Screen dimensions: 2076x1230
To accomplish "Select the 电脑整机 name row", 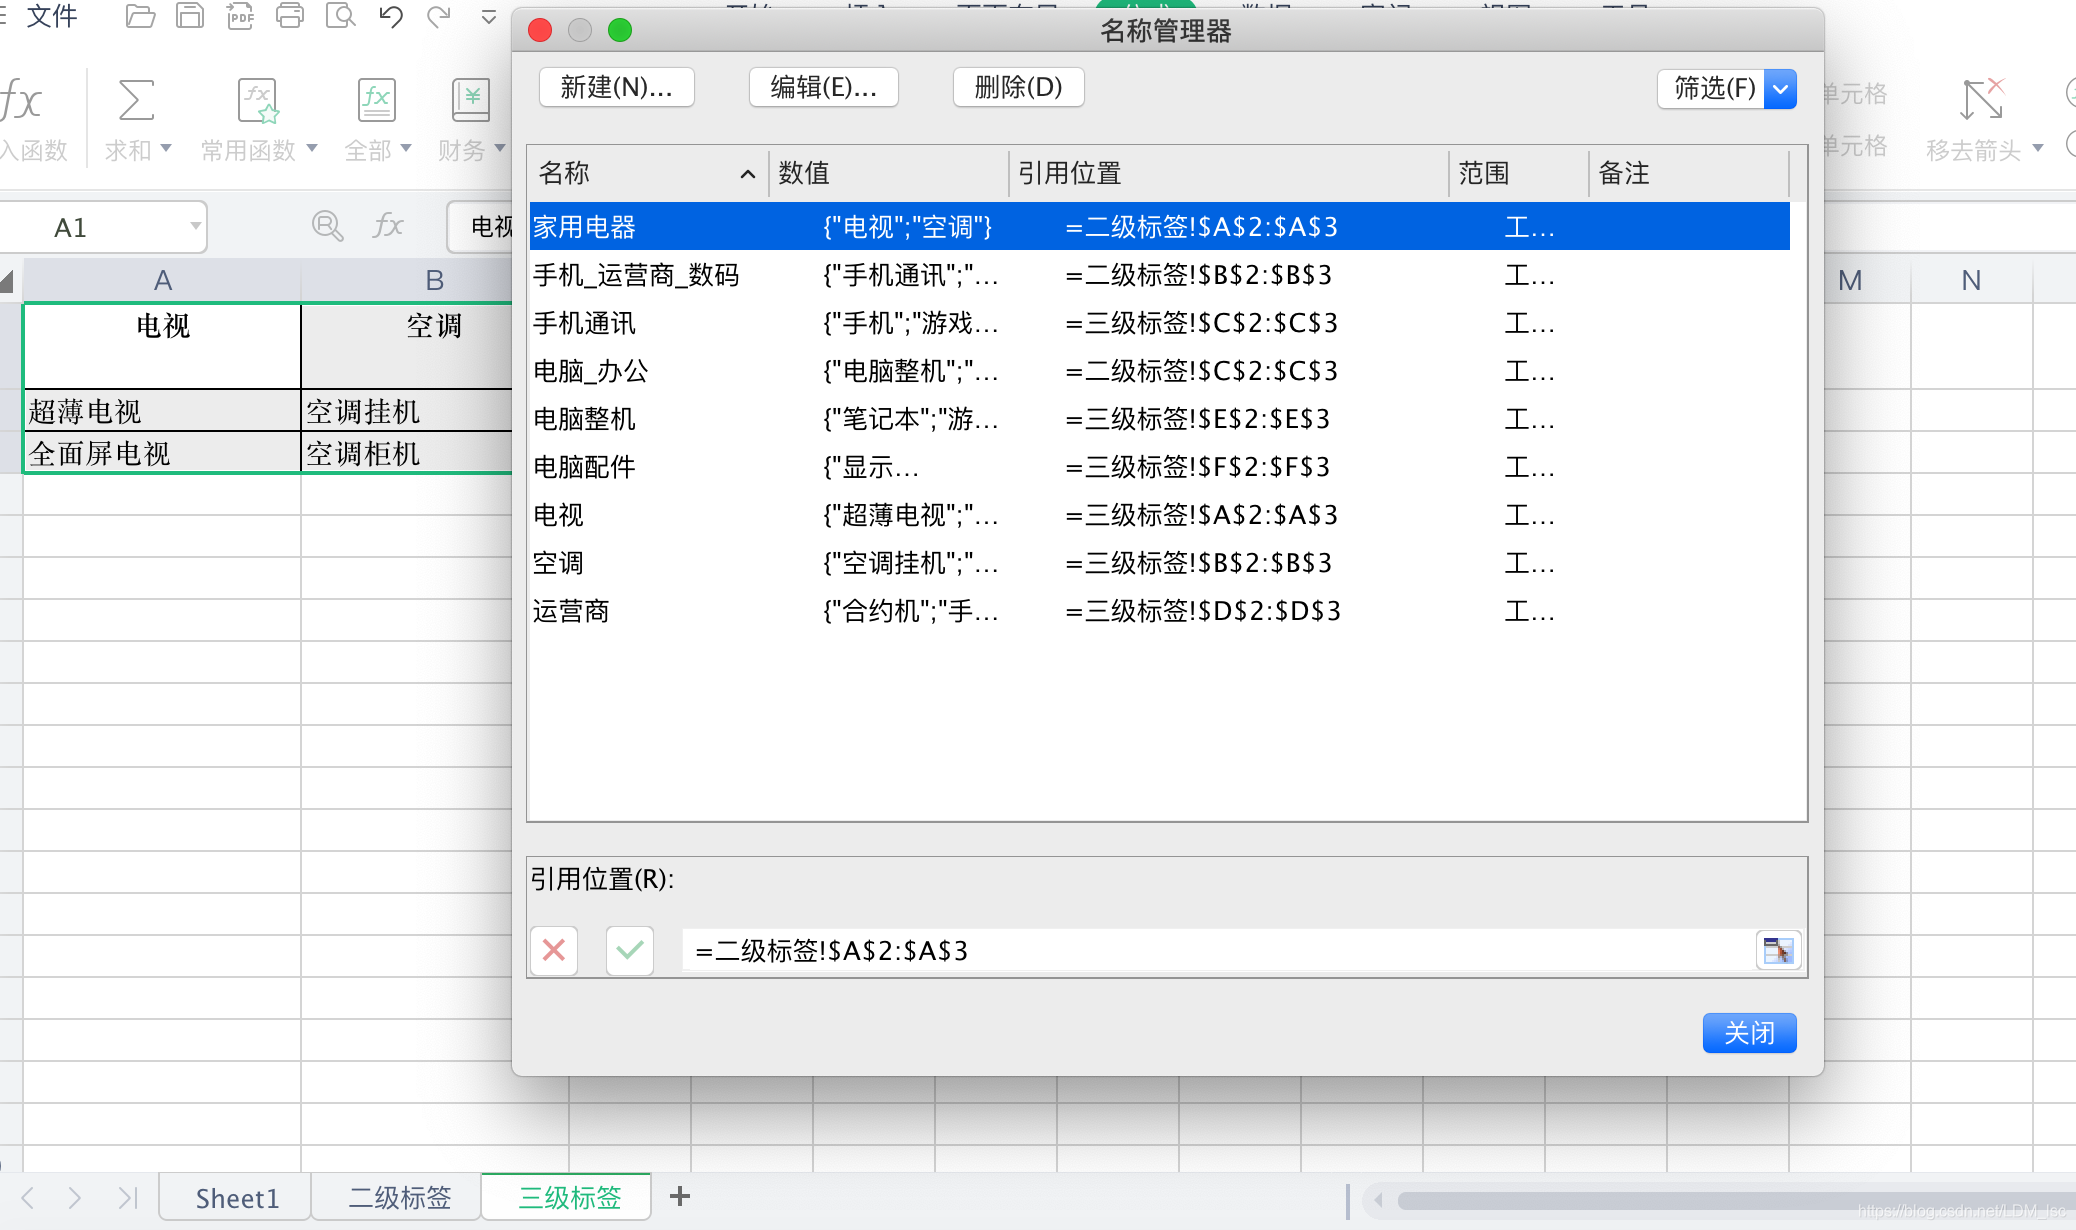I will pyautogui.click(x=1160, y=419).
